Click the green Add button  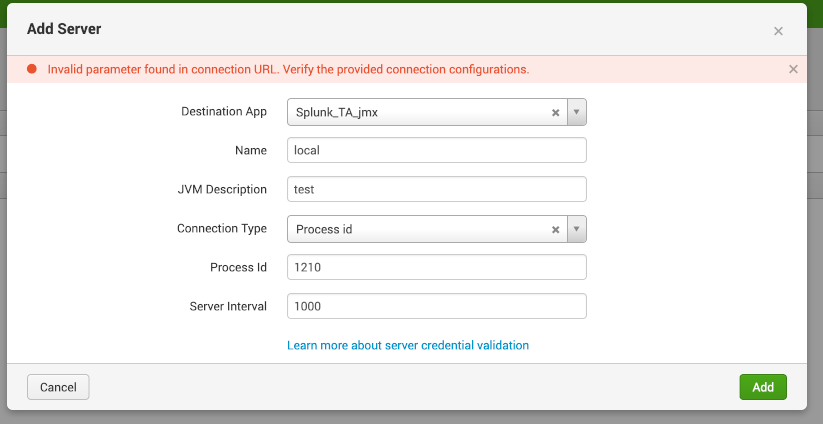tap(763, 387)
